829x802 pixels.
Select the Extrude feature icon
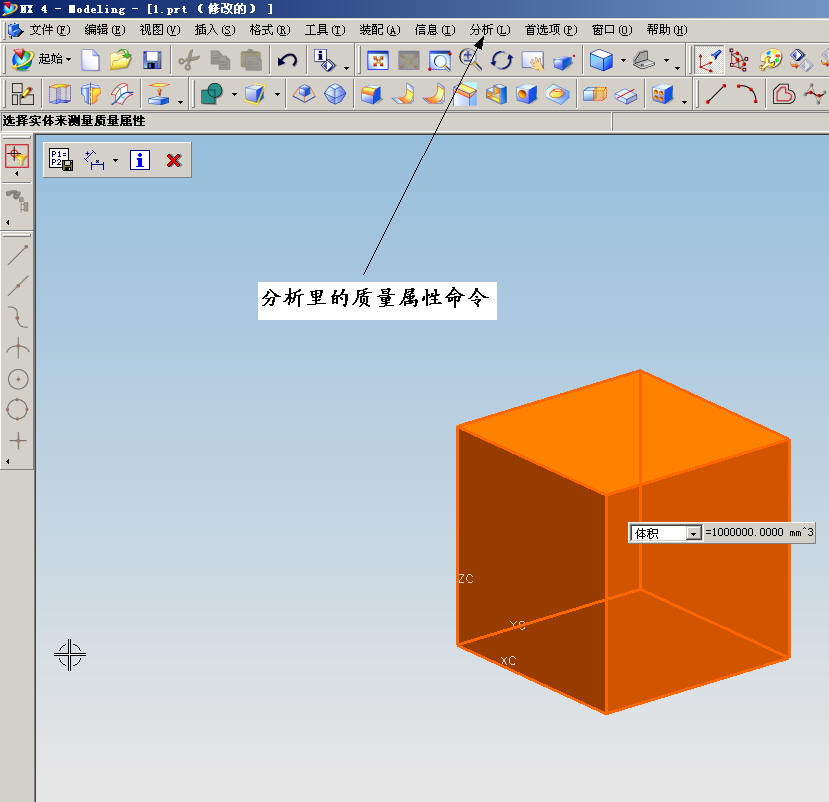tap(60, 95)
